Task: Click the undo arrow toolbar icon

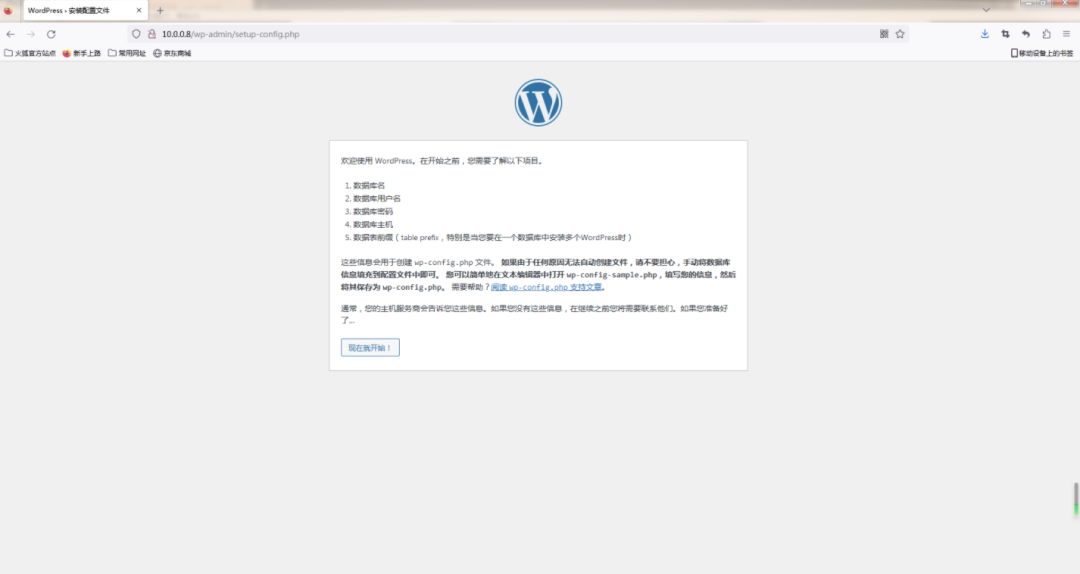Action: tap(1026, 34)
